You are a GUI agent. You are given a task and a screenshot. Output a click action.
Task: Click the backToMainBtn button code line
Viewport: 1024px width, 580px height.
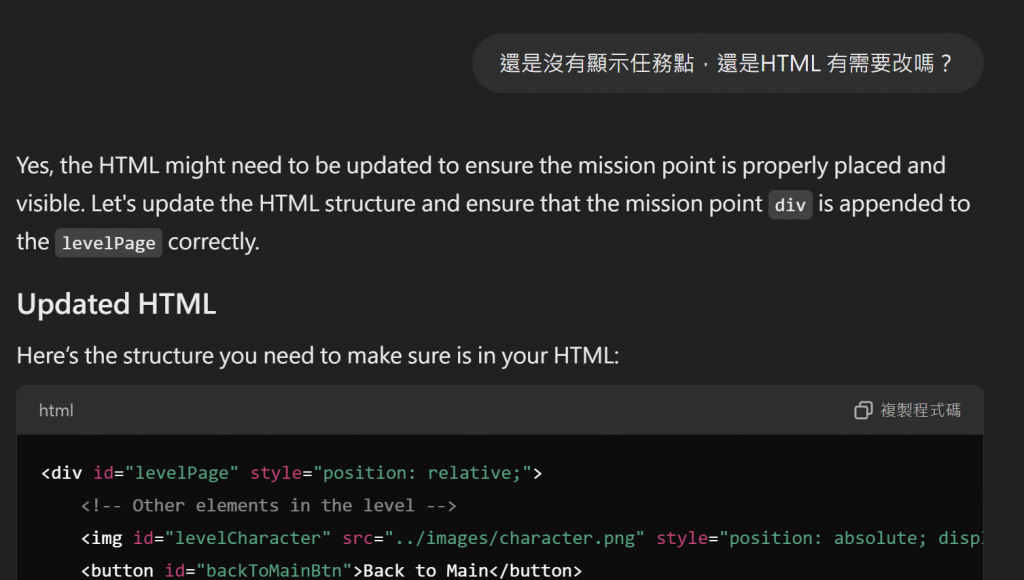pyautogui.click(x=331, y=570)
